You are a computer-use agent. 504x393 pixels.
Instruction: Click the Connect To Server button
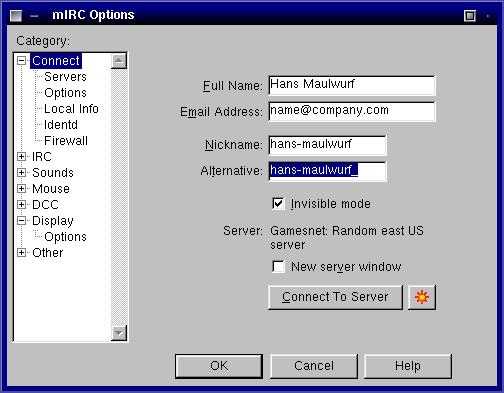335,297
